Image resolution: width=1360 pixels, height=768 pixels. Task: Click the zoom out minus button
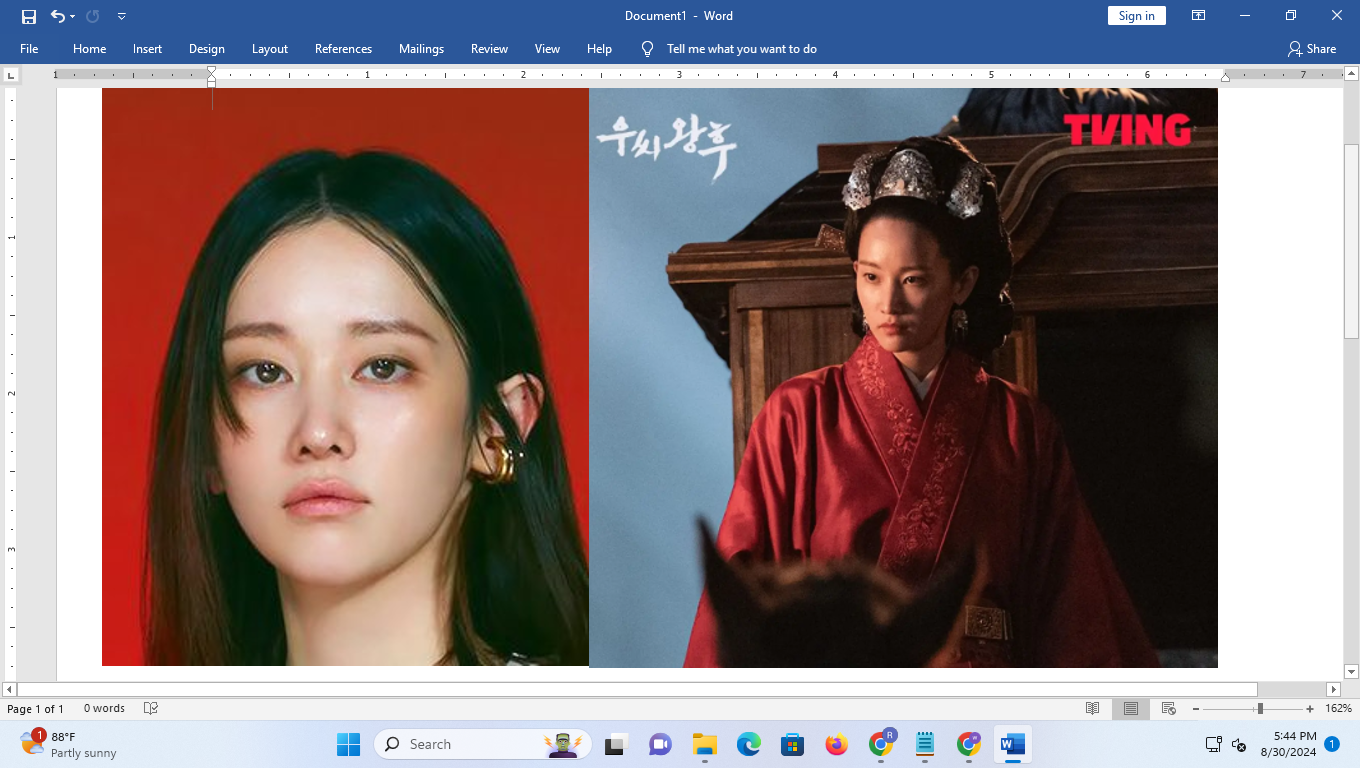1196,709
